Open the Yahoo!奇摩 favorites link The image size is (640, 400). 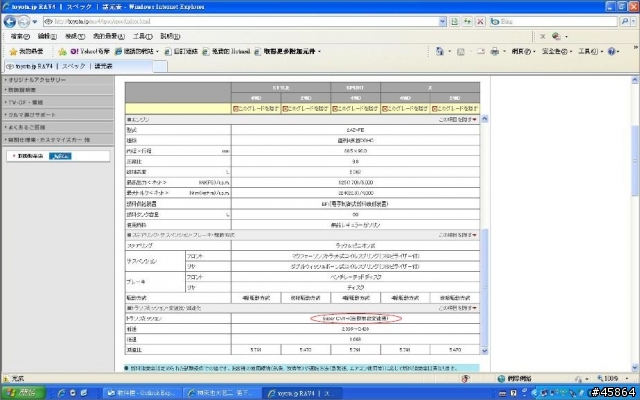click(x=90, y=51)
